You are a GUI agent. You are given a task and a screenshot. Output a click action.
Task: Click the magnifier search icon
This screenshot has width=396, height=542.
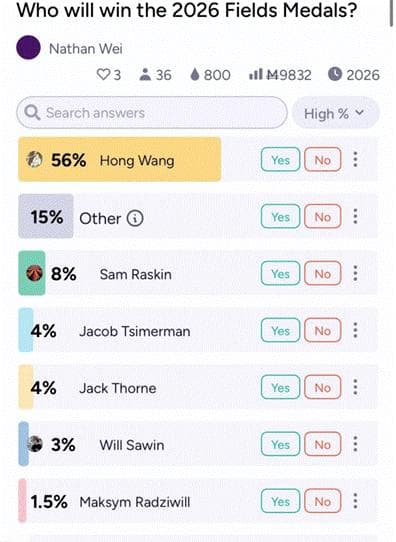click(x=32, y=113)
